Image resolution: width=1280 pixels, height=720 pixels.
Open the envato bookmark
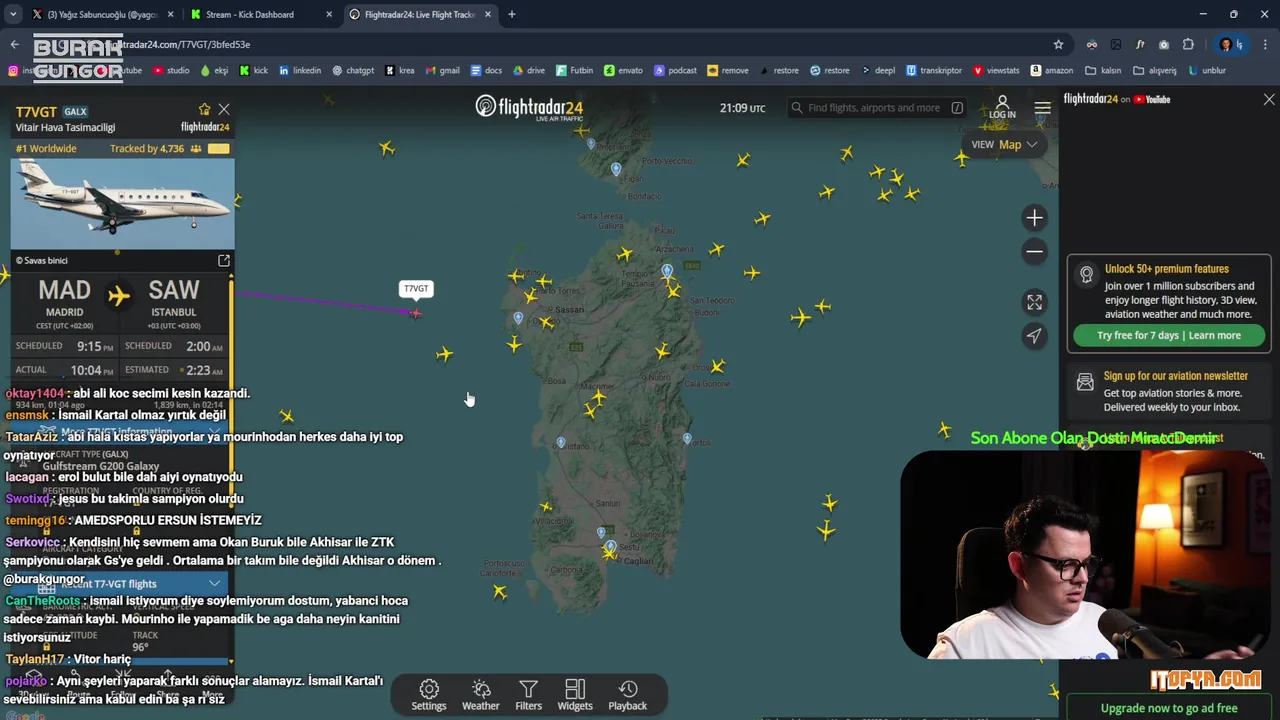[623, 70]
